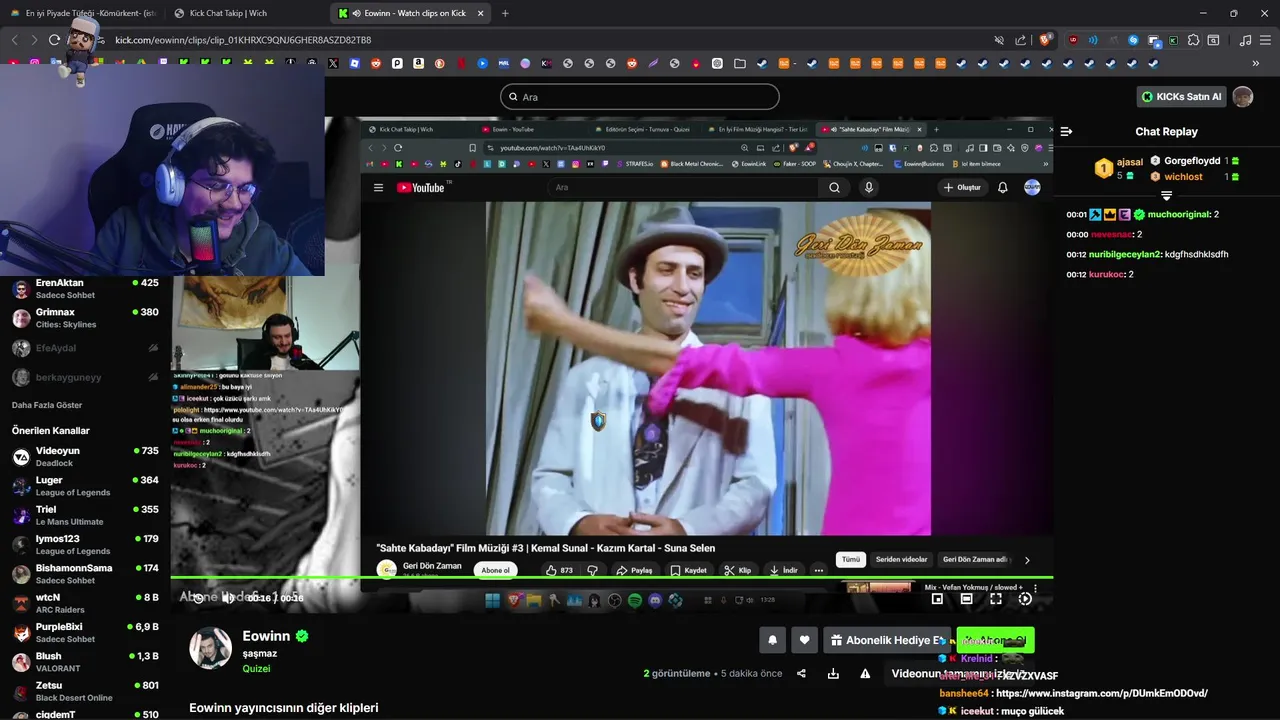This screenshot has width=1280, height=720.
Task: Mute the clip volume speaker icon
Action: click(228, 598)
